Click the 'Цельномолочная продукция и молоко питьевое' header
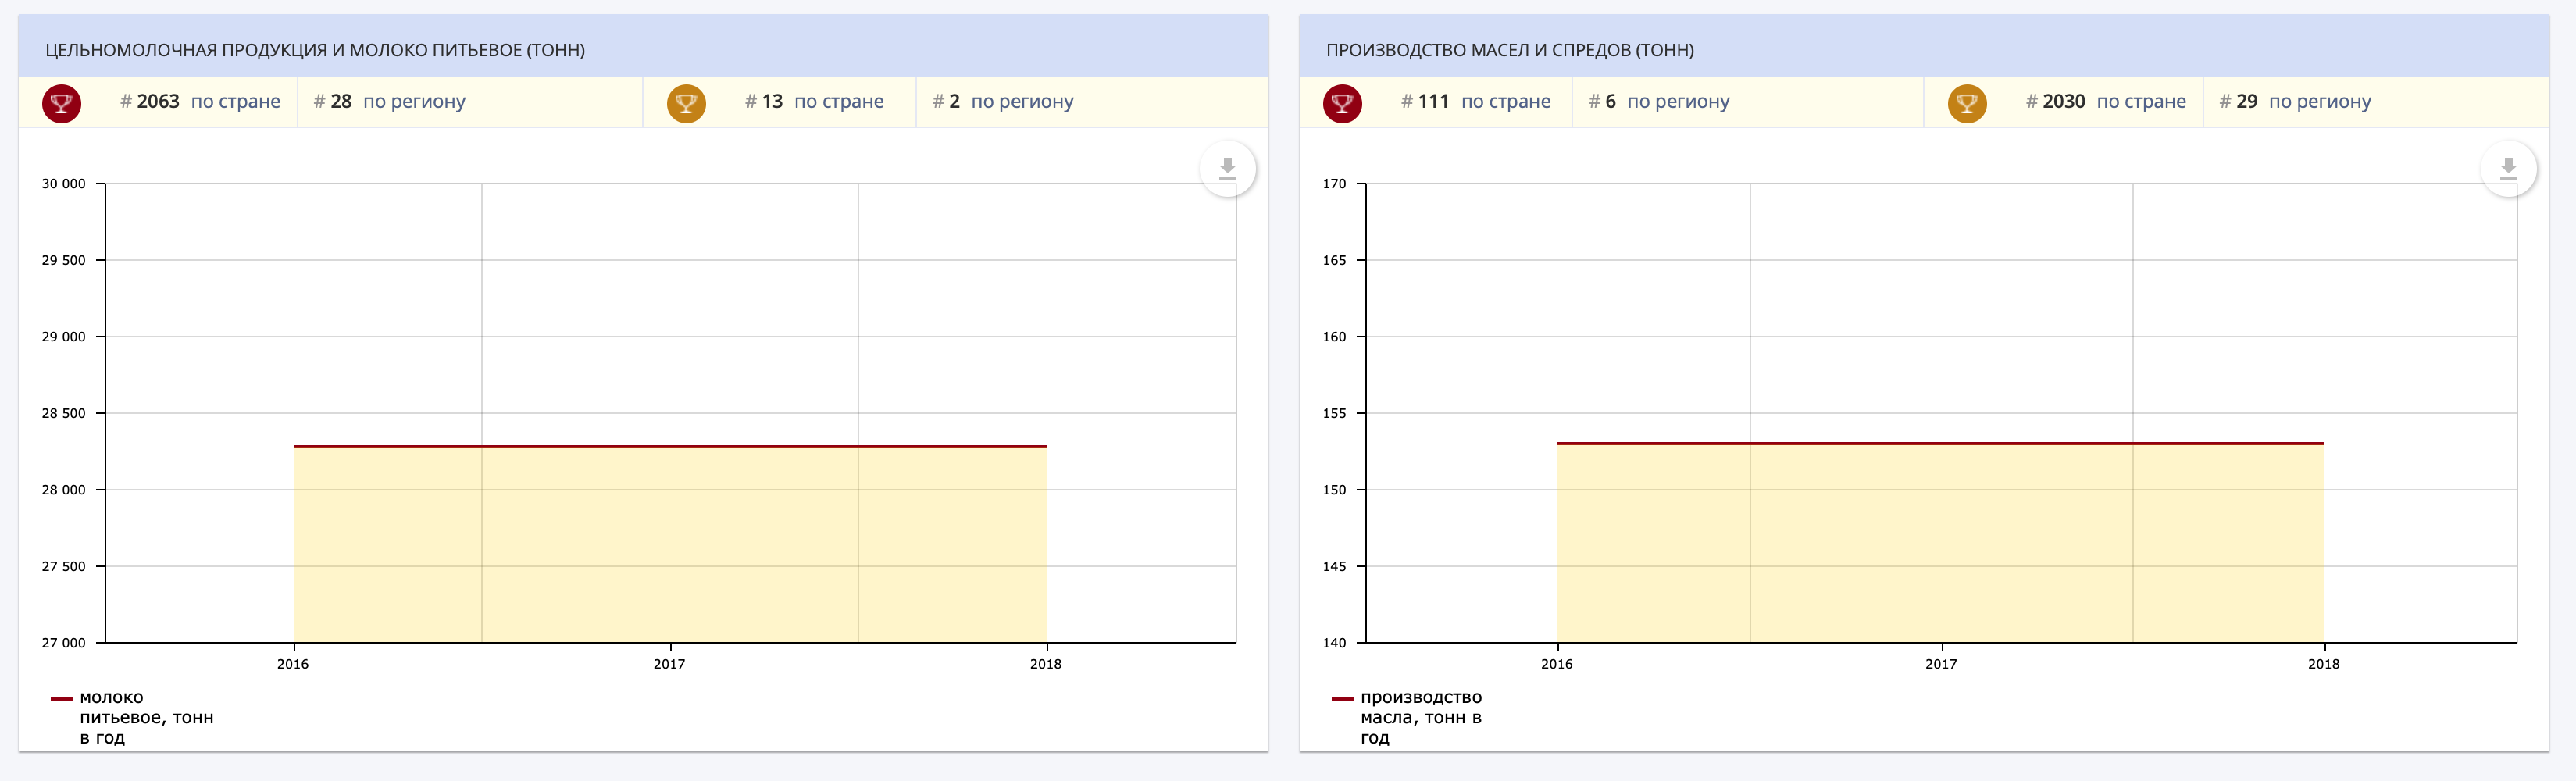Viewport: 2576px width, 781px height. coord(315,50)
